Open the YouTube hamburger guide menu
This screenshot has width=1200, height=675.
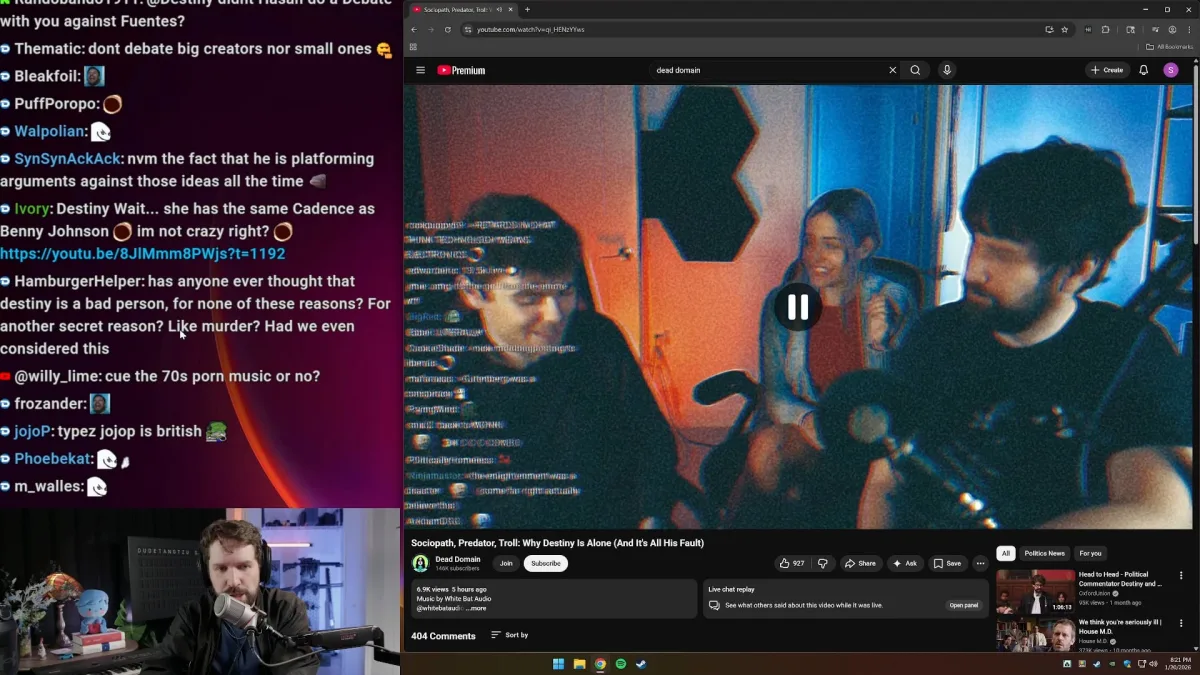pyautogui.click(x=420, y=70)
